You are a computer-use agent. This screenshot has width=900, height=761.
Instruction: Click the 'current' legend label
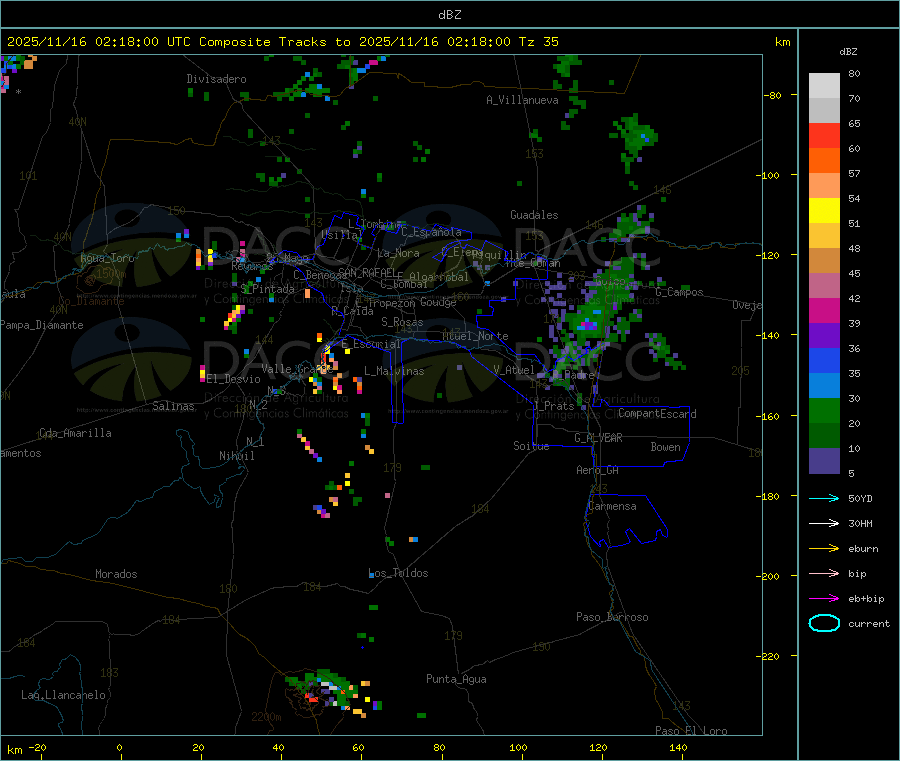(x=868, y=624)
